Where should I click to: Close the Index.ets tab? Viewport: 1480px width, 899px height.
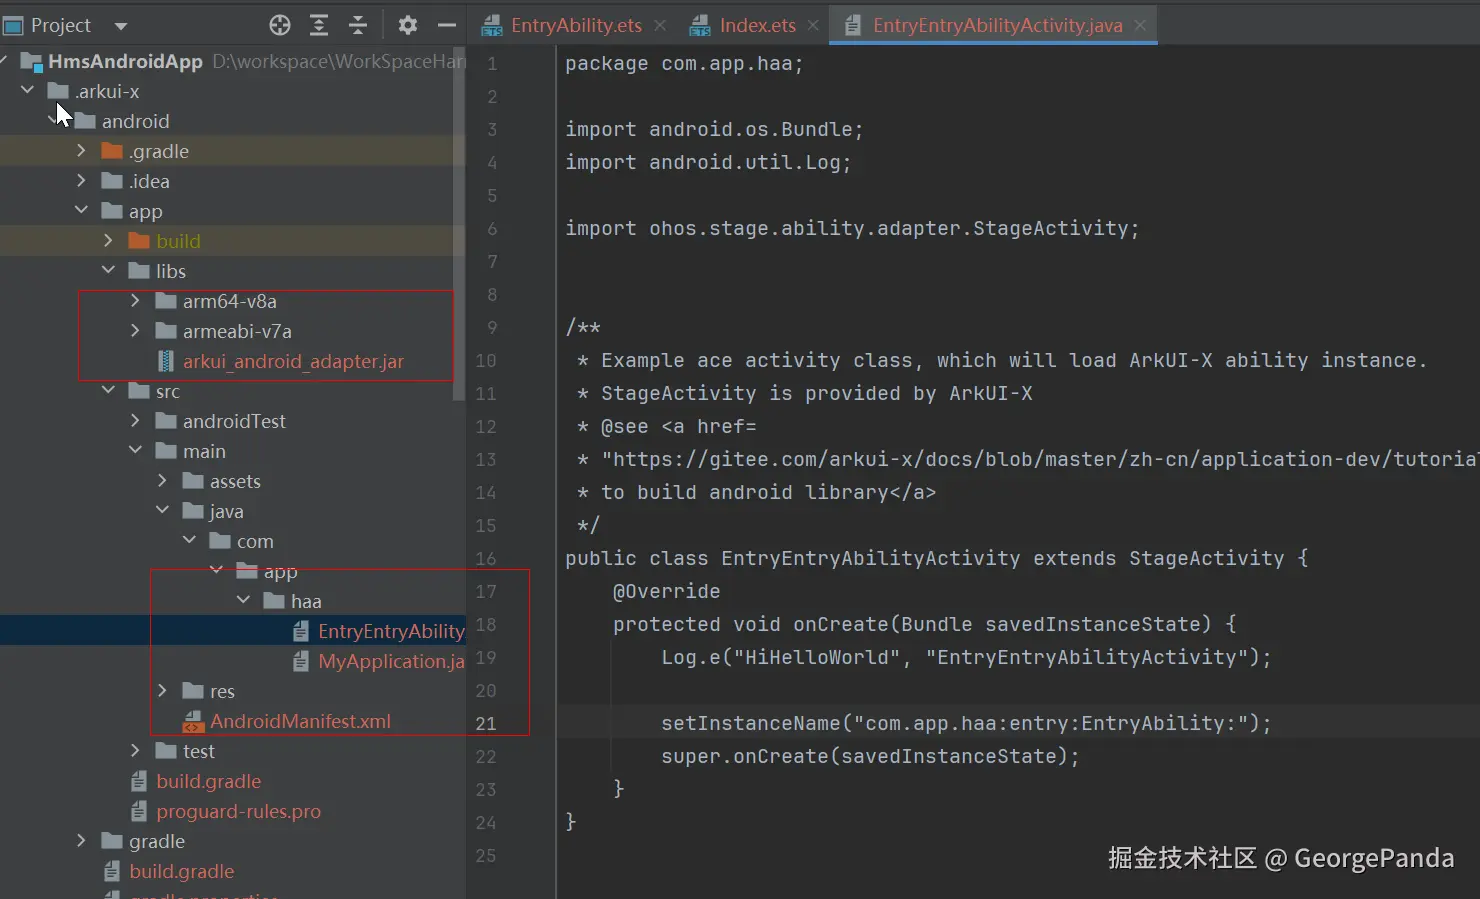point(813,26)
